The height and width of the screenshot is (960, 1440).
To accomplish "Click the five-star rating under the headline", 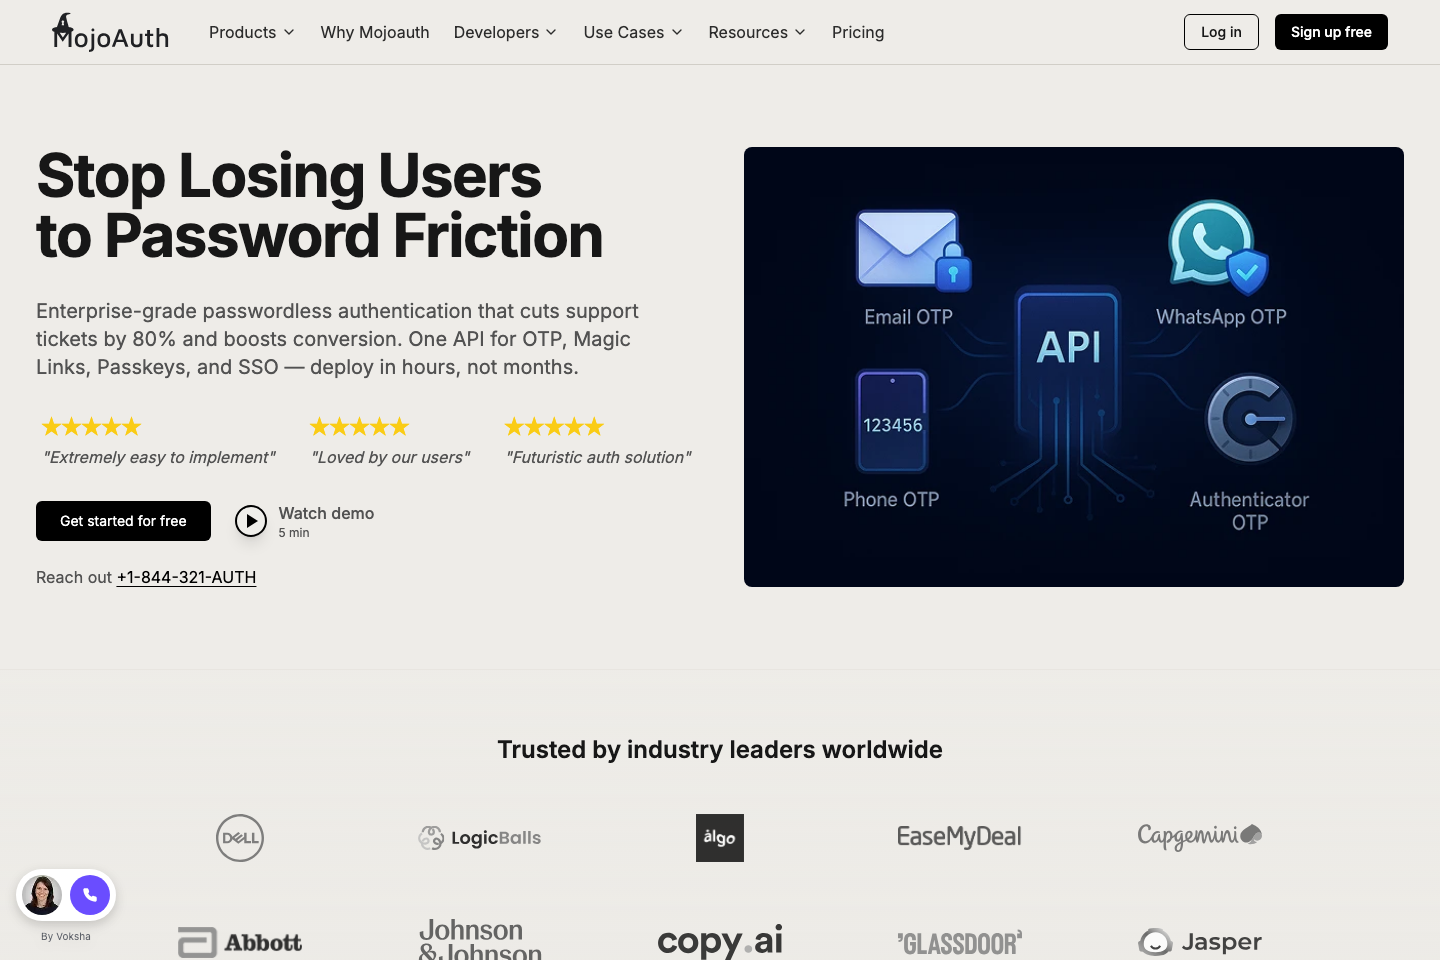I will 91,426.
